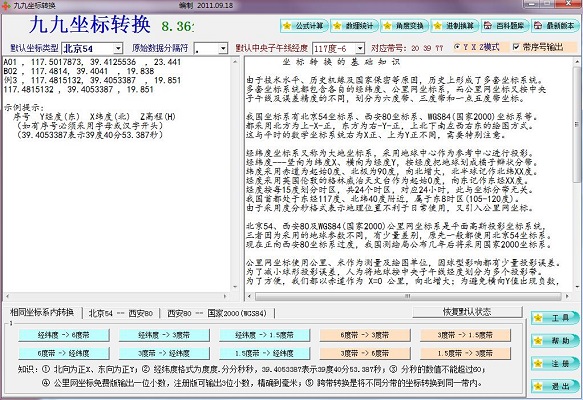Viewport: 583px width, 400px height.
Task: Click the 3度带 -> 1.5度带 button
Action: [466, 335]
